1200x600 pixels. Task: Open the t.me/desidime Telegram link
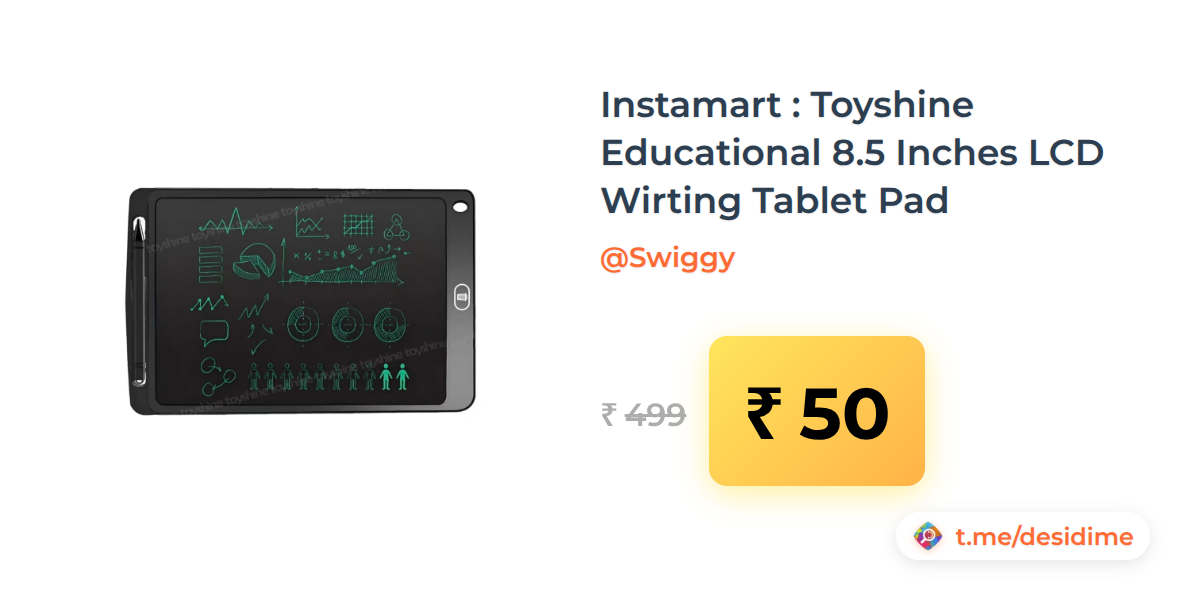pos(1044,537)
